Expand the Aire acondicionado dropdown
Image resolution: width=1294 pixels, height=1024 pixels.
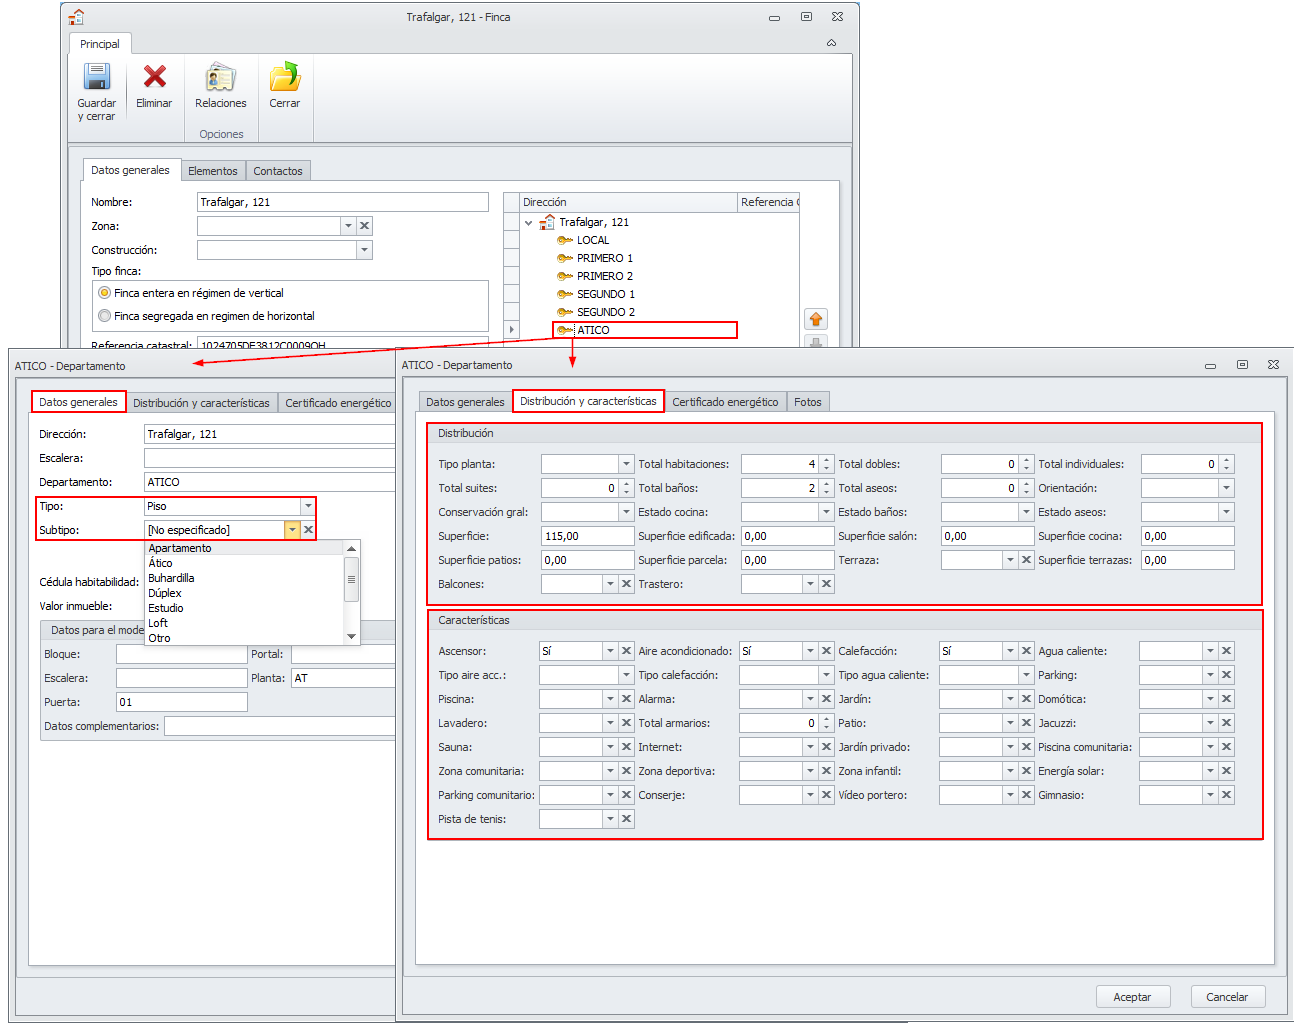[810, 651]
